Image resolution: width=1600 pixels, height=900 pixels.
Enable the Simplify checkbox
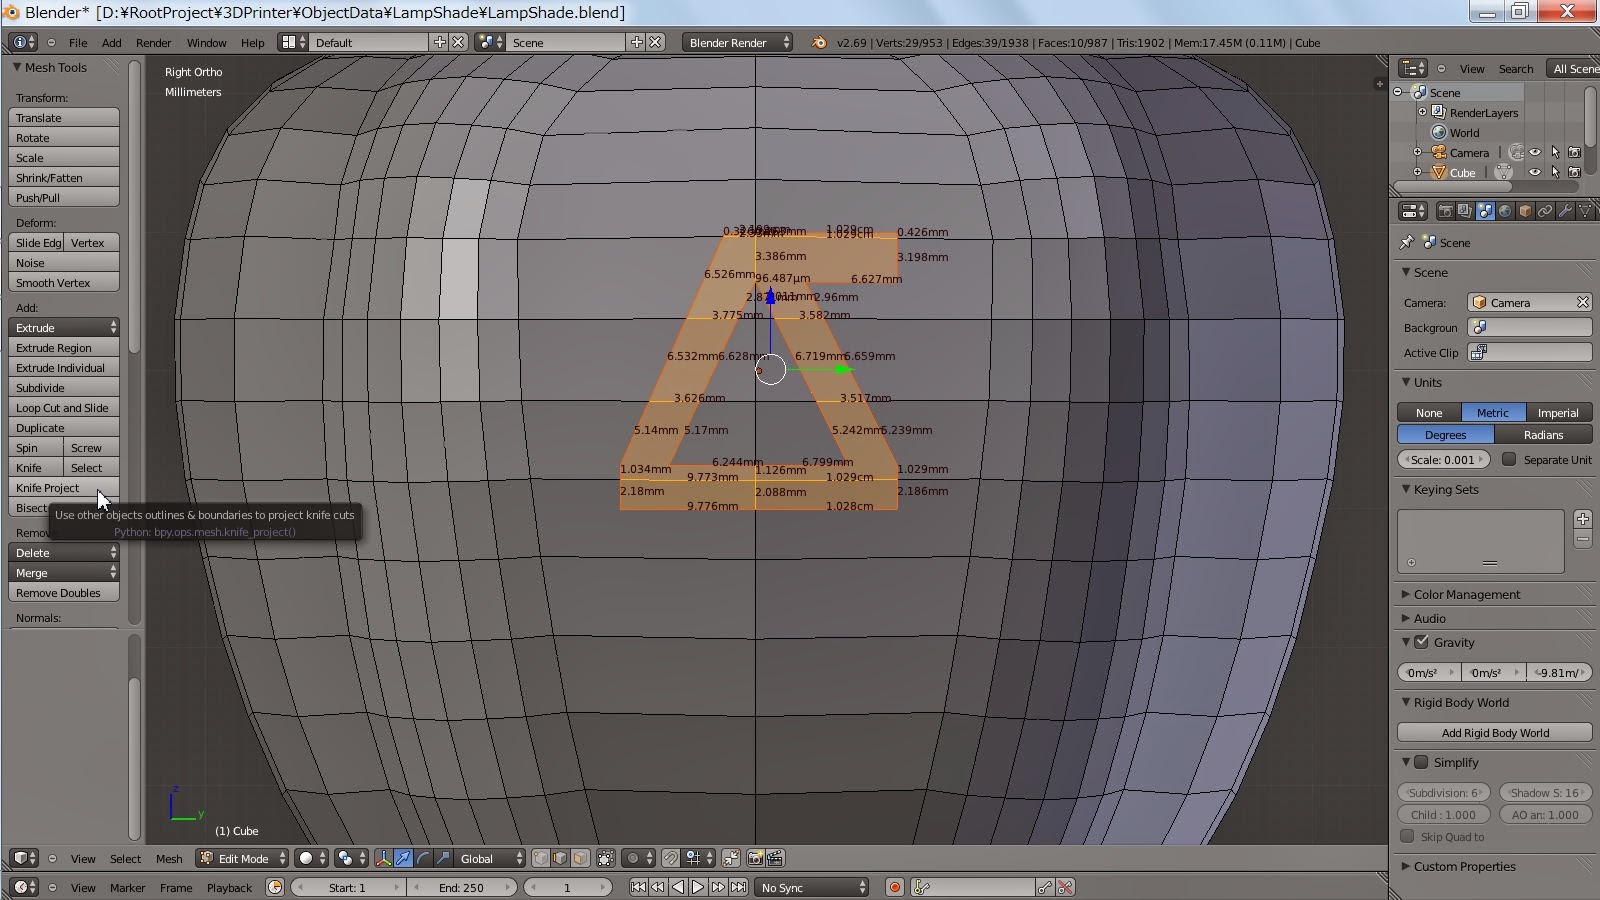pyautogui.click(x=1422, y=763)
